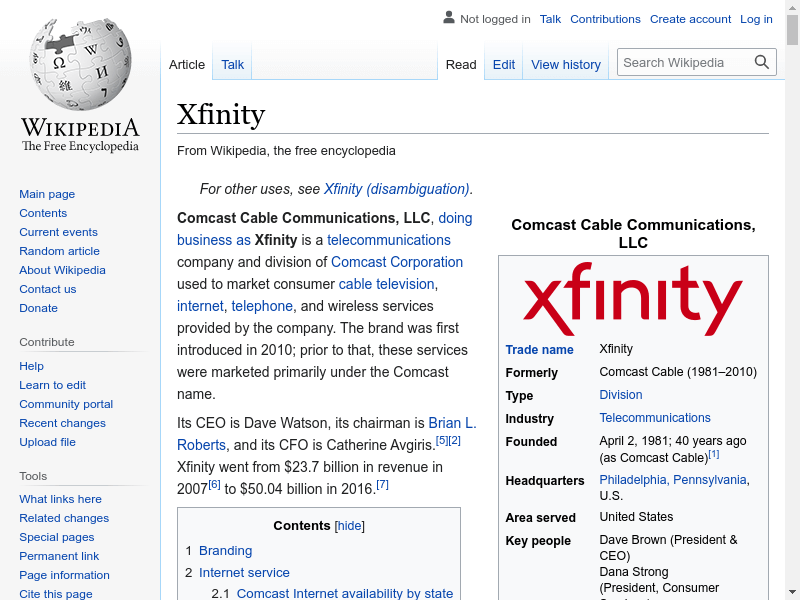Screen dimensions: 800x600
Task: Open Related changes
Action: (64, 518)
